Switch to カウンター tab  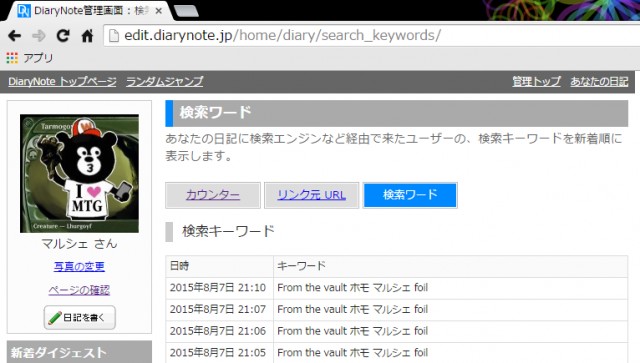[213, 195]
